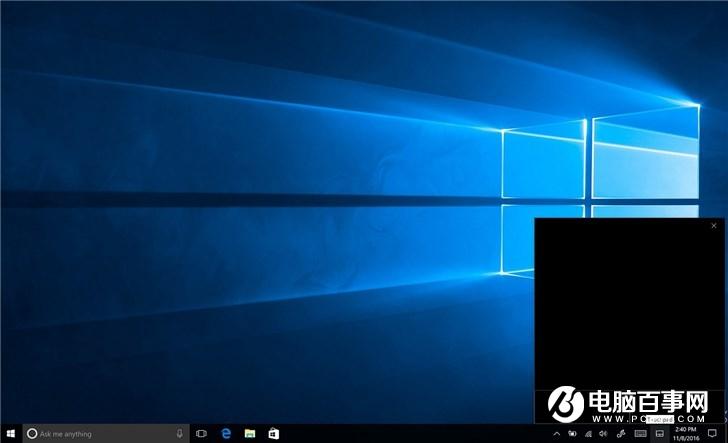Viewport: 728px width, 443px height.
Task: Close the black virtual touchpad panel
Action: click(714, 226)
